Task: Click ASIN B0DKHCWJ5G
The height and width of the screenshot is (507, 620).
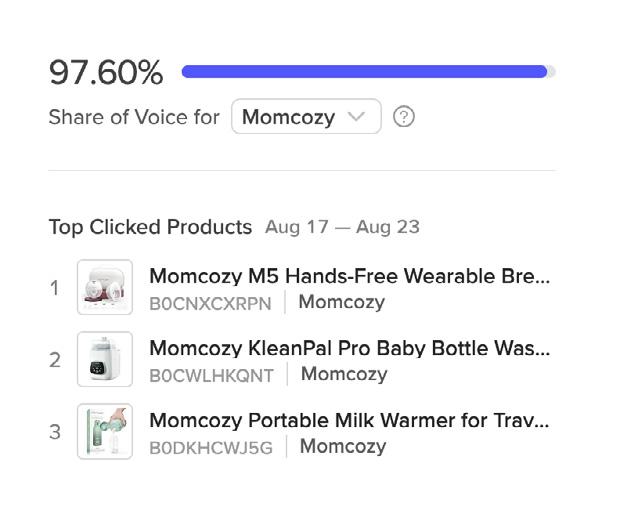Action: click(211, 447)
